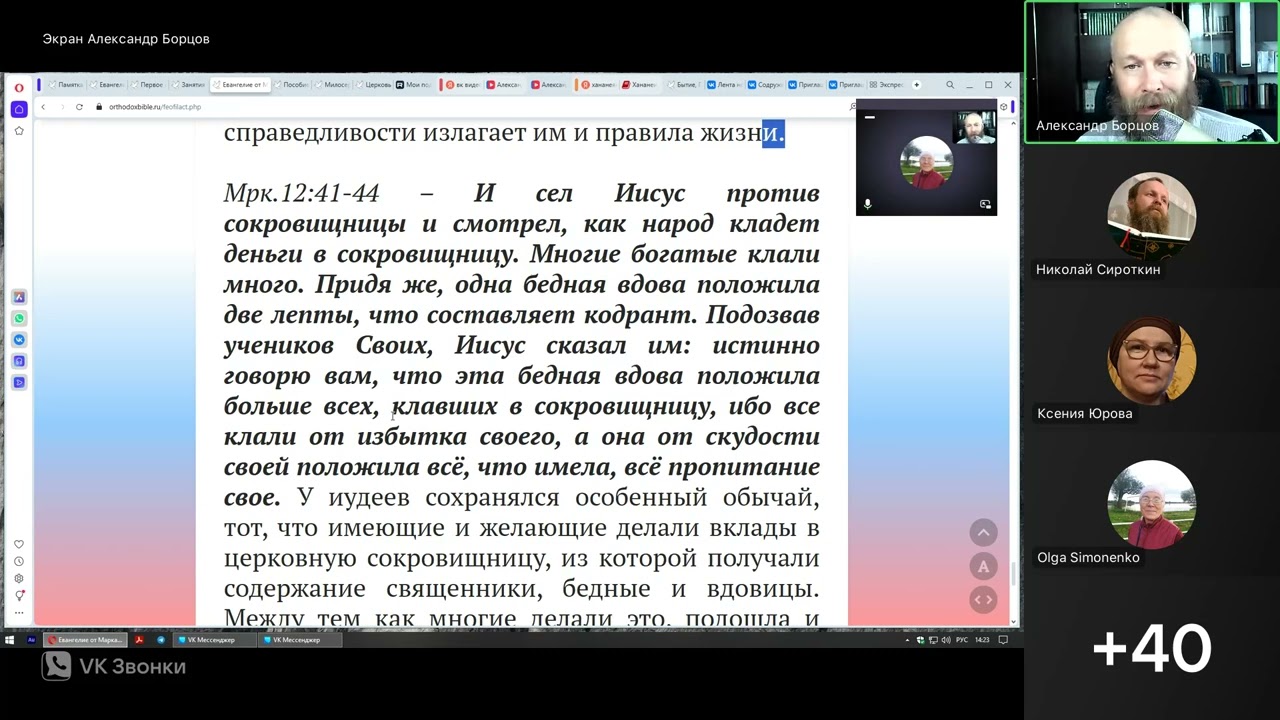The height and width of the screenshot is (720, 1280).
Task: Open the purple Start Page sidebar icon
Action: point(19,109)
